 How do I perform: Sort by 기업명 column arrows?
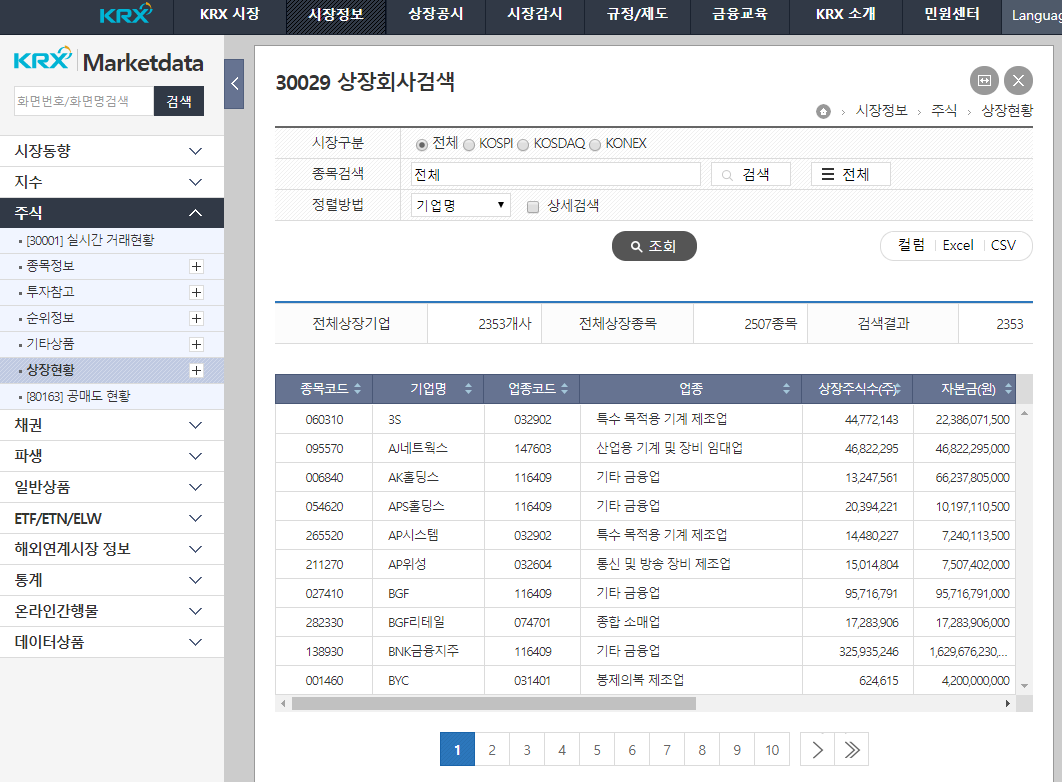(x=468, y=389)
